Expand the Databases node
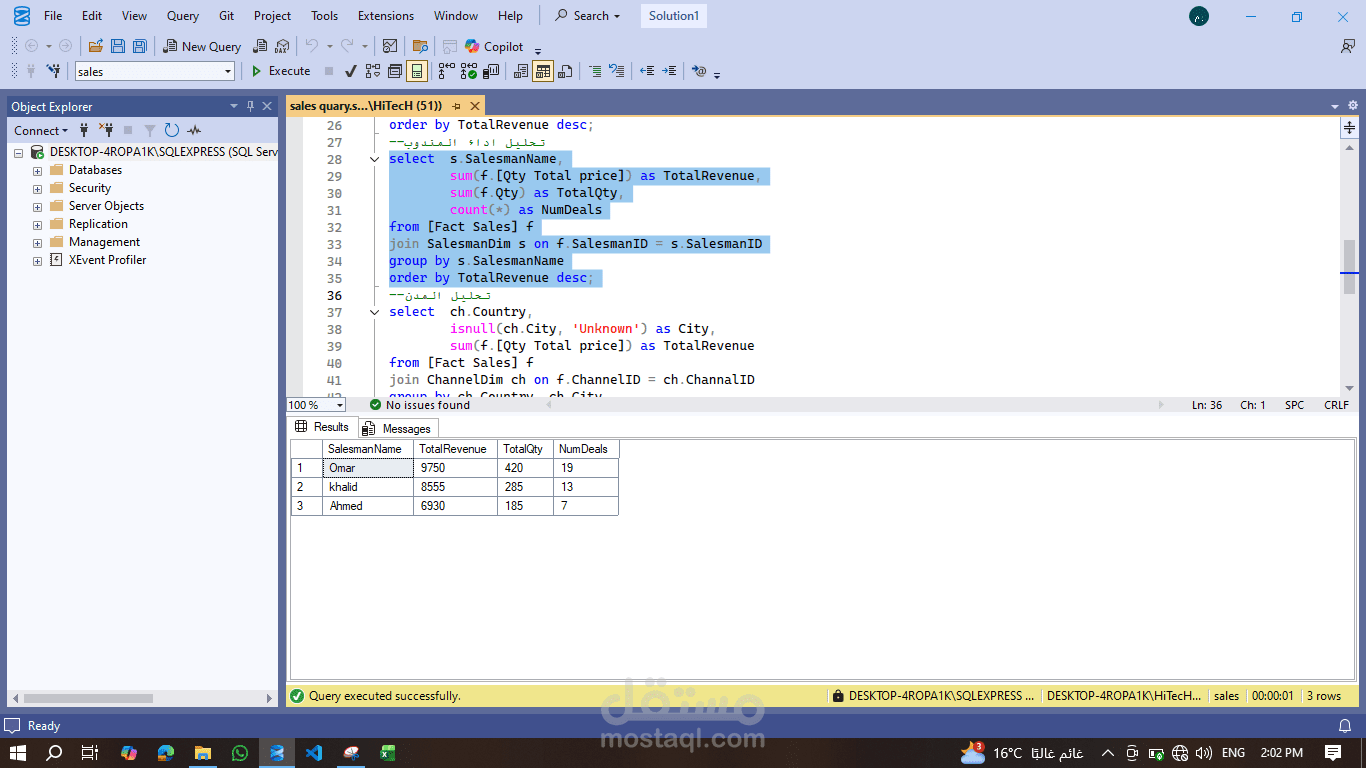Viewport: 1366px width, 768px height. click(36, 169)
